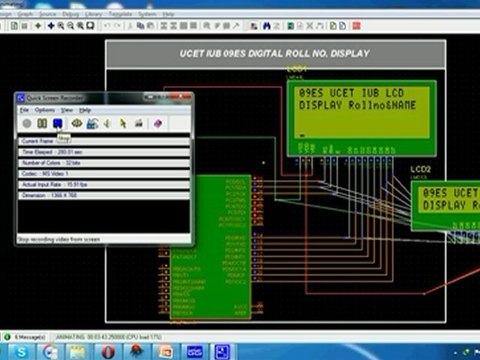The image size is (480, 360).
Task: Click the yellow-green page icon near the toolbar's right end
Action: pos(333,26)
